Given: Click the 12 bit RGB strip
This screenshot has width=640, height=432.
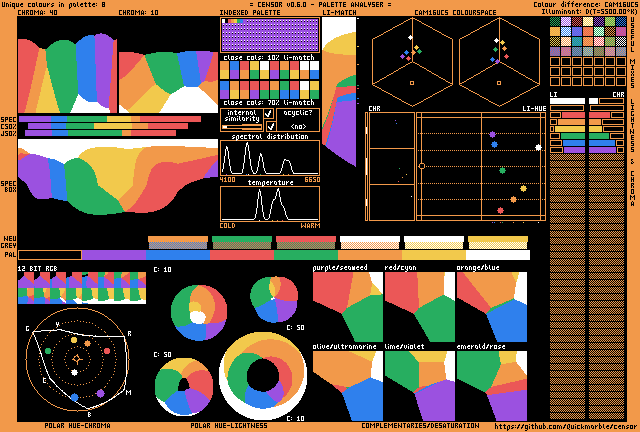Looking at the screenshot, I should click(82, 288).
